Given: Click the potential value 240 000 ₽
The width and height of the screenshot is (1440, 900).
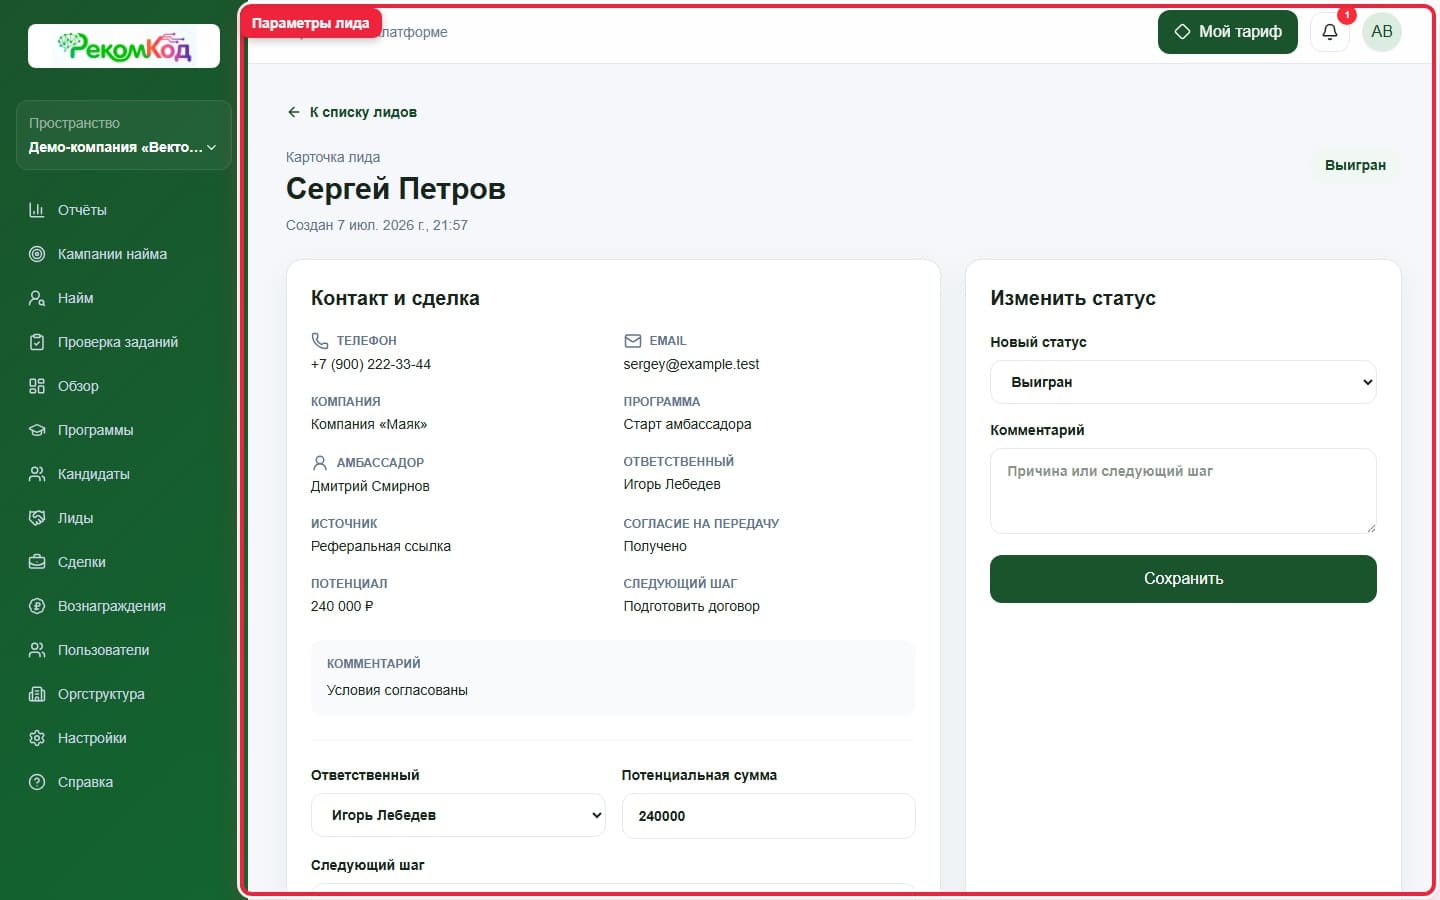Looking at the screenshot, I should pos(342,606).
